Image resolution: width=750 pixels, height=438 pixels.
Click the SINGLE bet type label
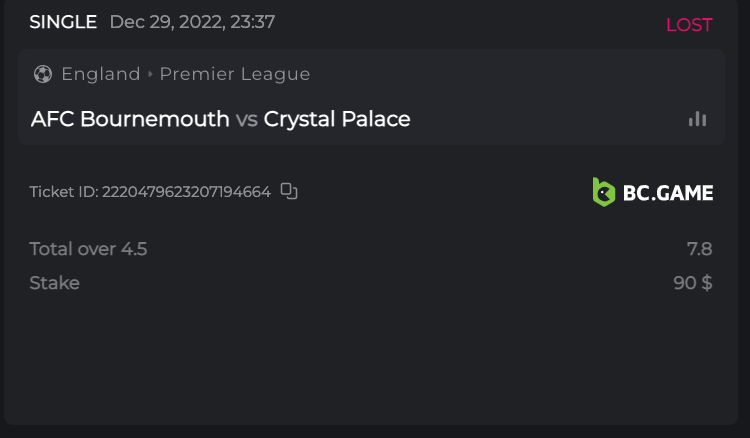tap(63, 22)
